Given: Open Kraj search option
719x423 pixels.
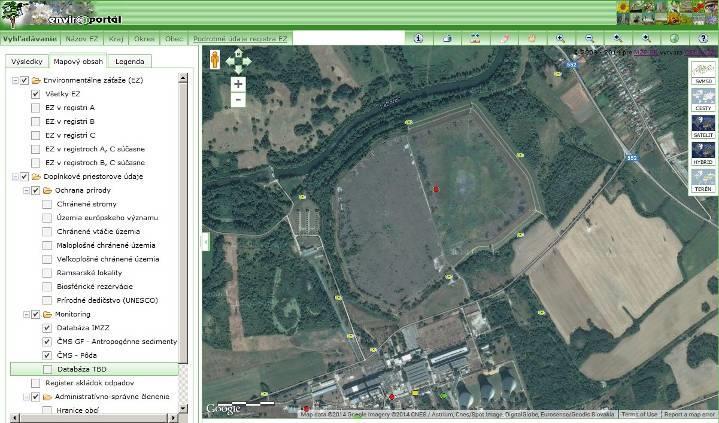Looking at the screenshot, I should tap(116, 39).
